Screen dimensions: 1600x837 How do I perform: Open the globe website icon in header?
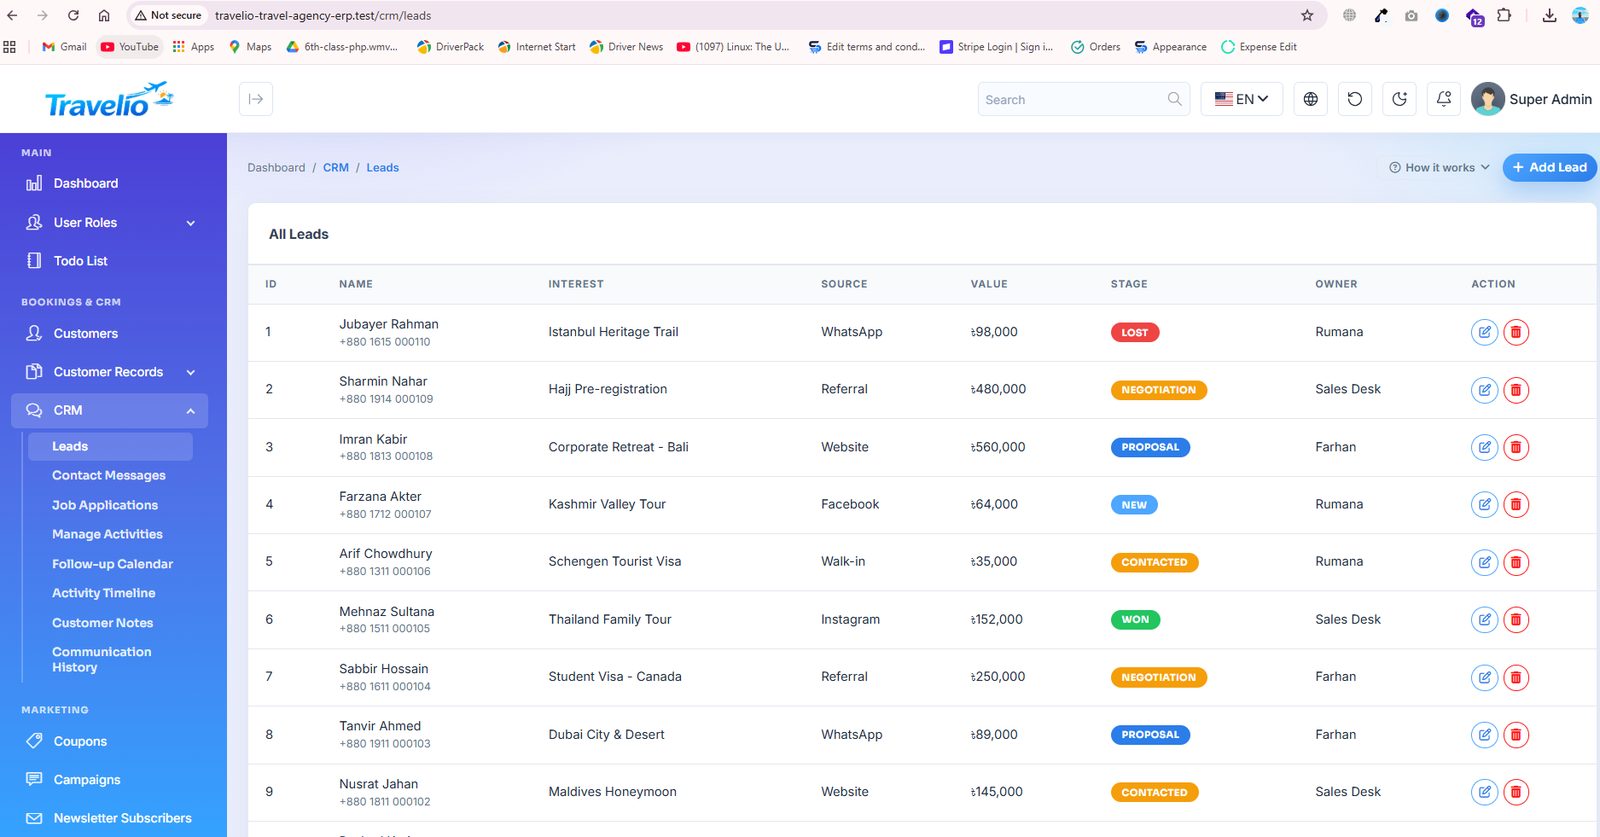pyautogui.click(x=1310, y=99)
